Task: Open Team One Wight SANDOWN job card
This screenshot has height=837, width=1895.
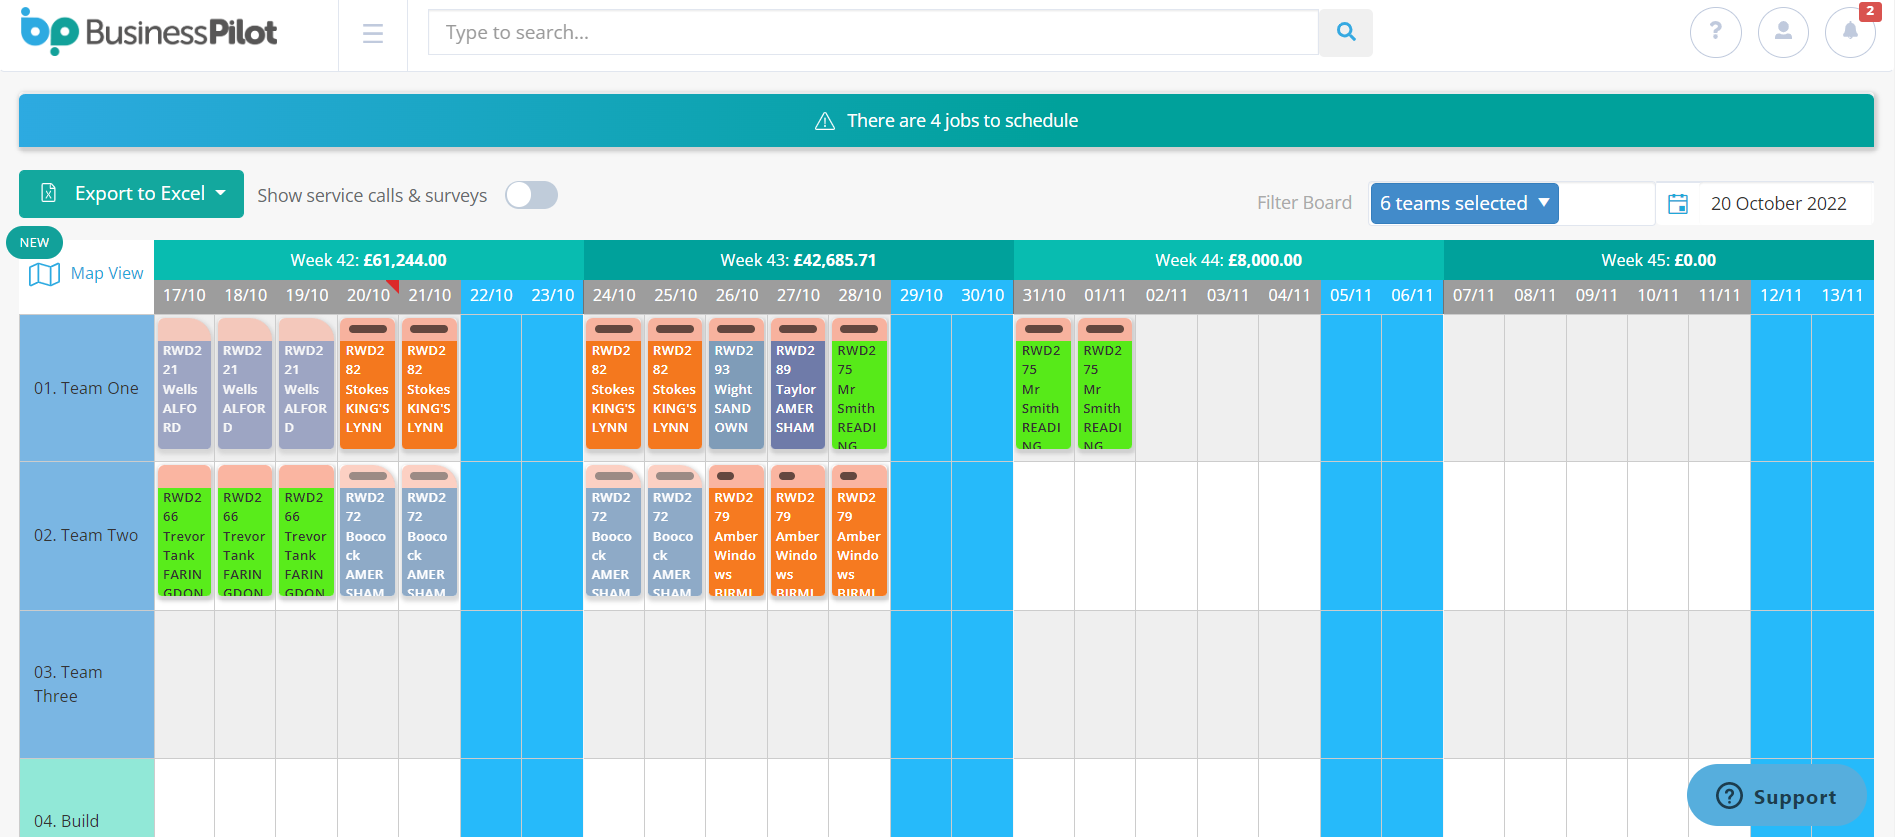Action: (x=736, y=389)
